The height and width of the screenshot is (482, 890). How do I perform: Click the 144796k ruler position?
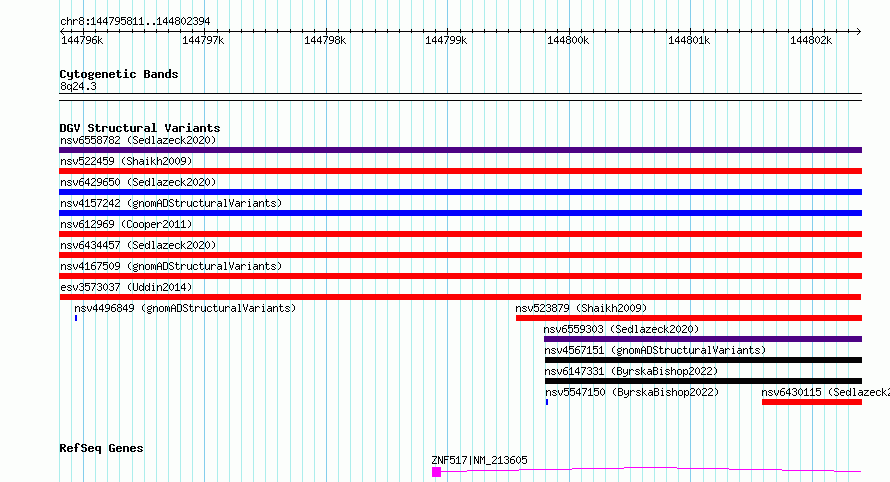(x=82, y=40)
